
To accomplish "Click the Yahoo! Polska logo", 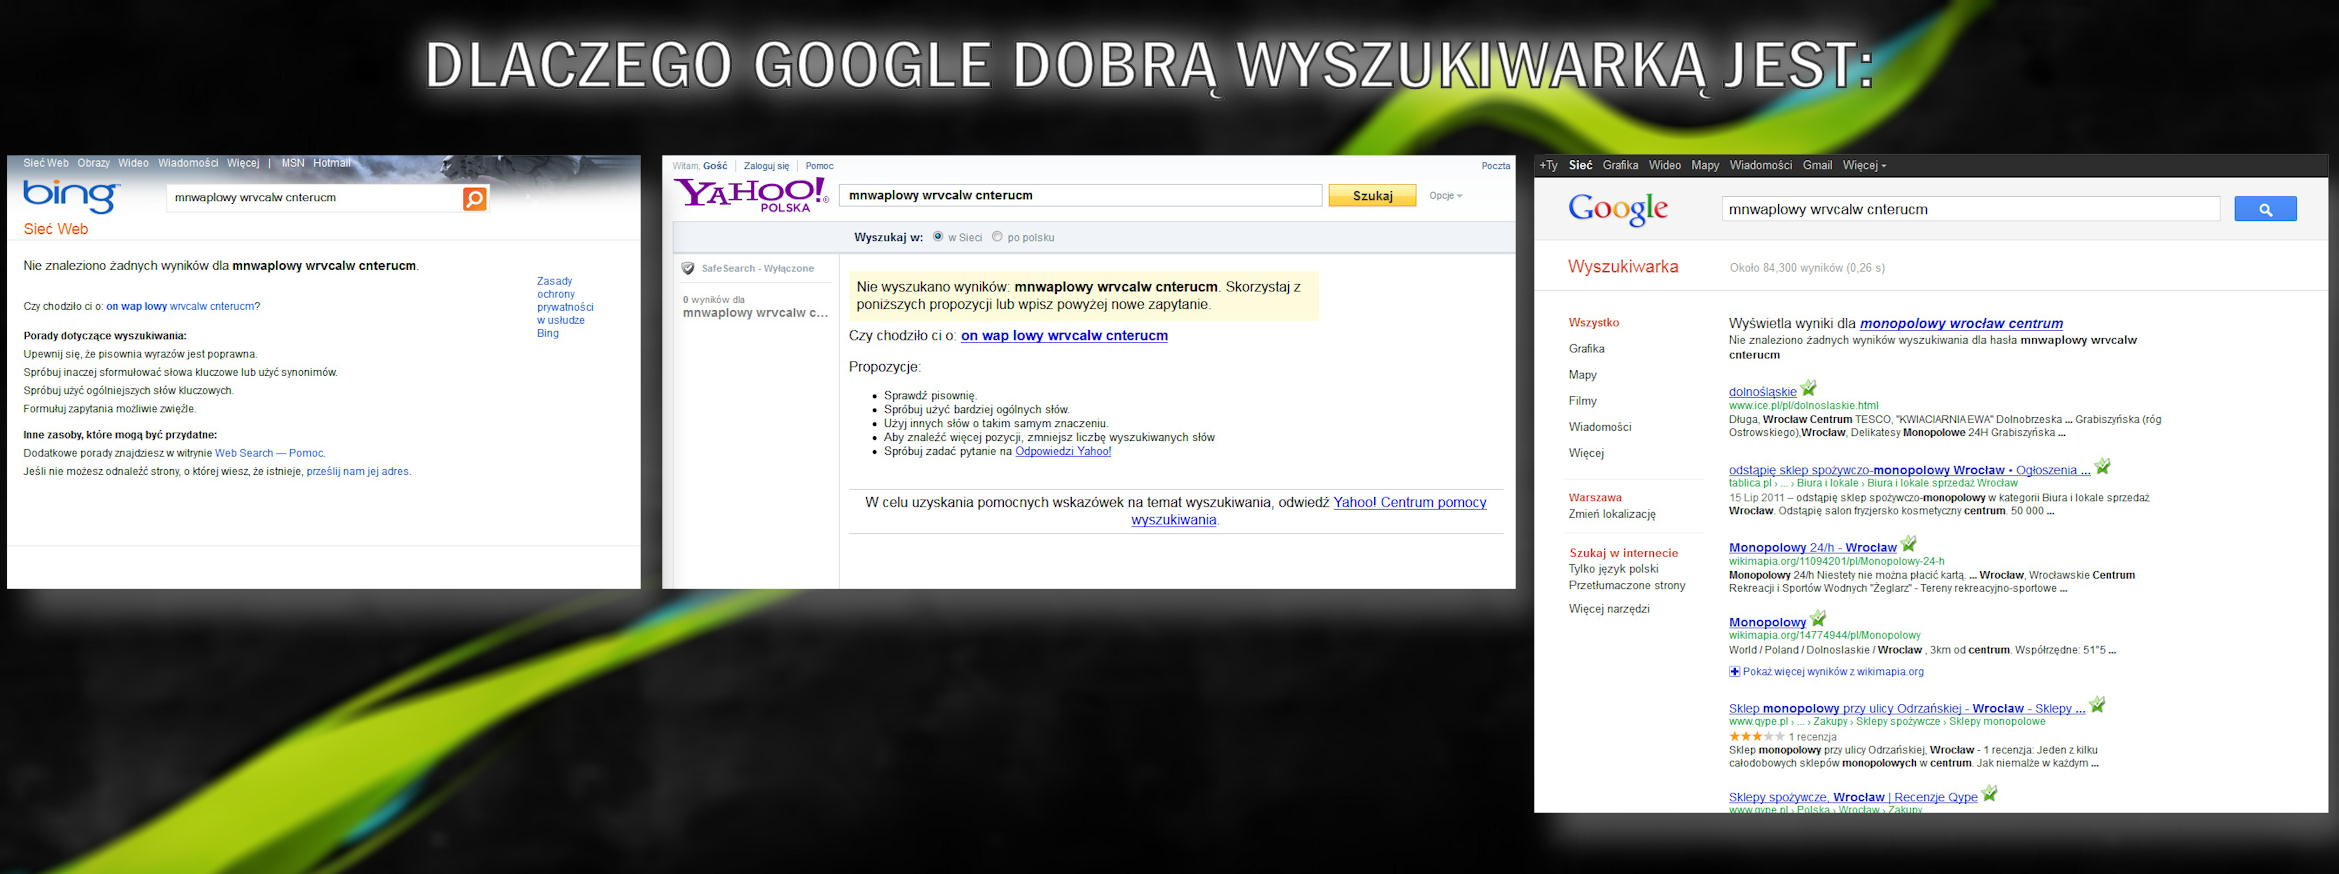I will pos(752,194).
